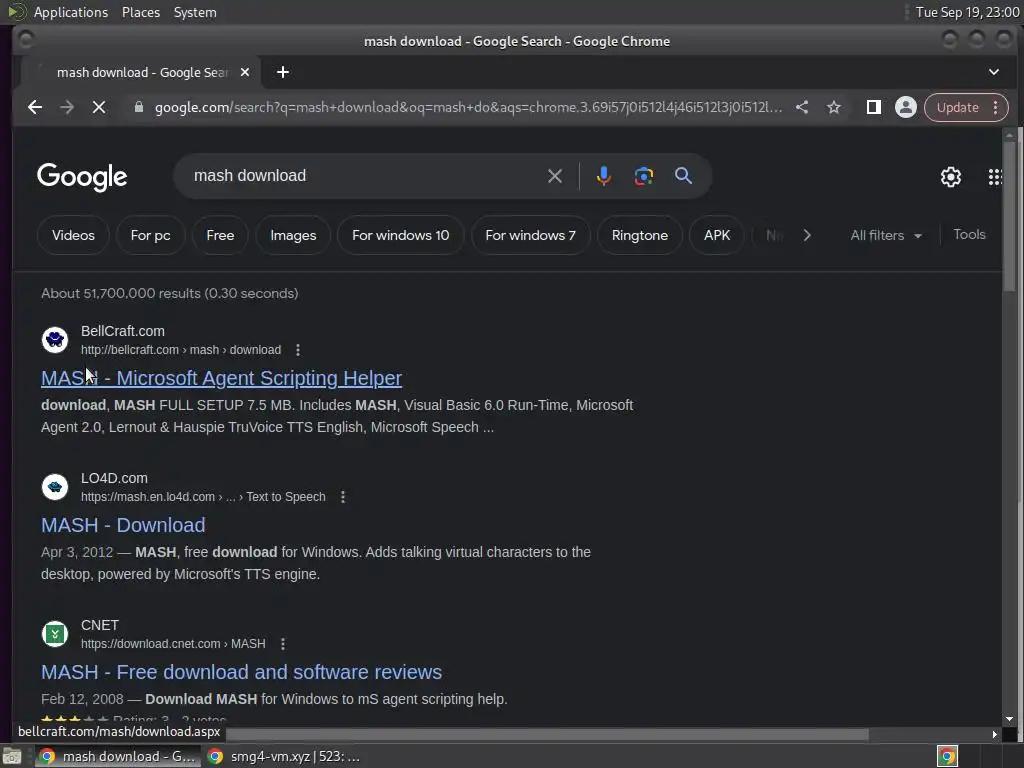Open the Chrome side panel icon
This screenshot has height=768, width=1024.
point(873,107)
